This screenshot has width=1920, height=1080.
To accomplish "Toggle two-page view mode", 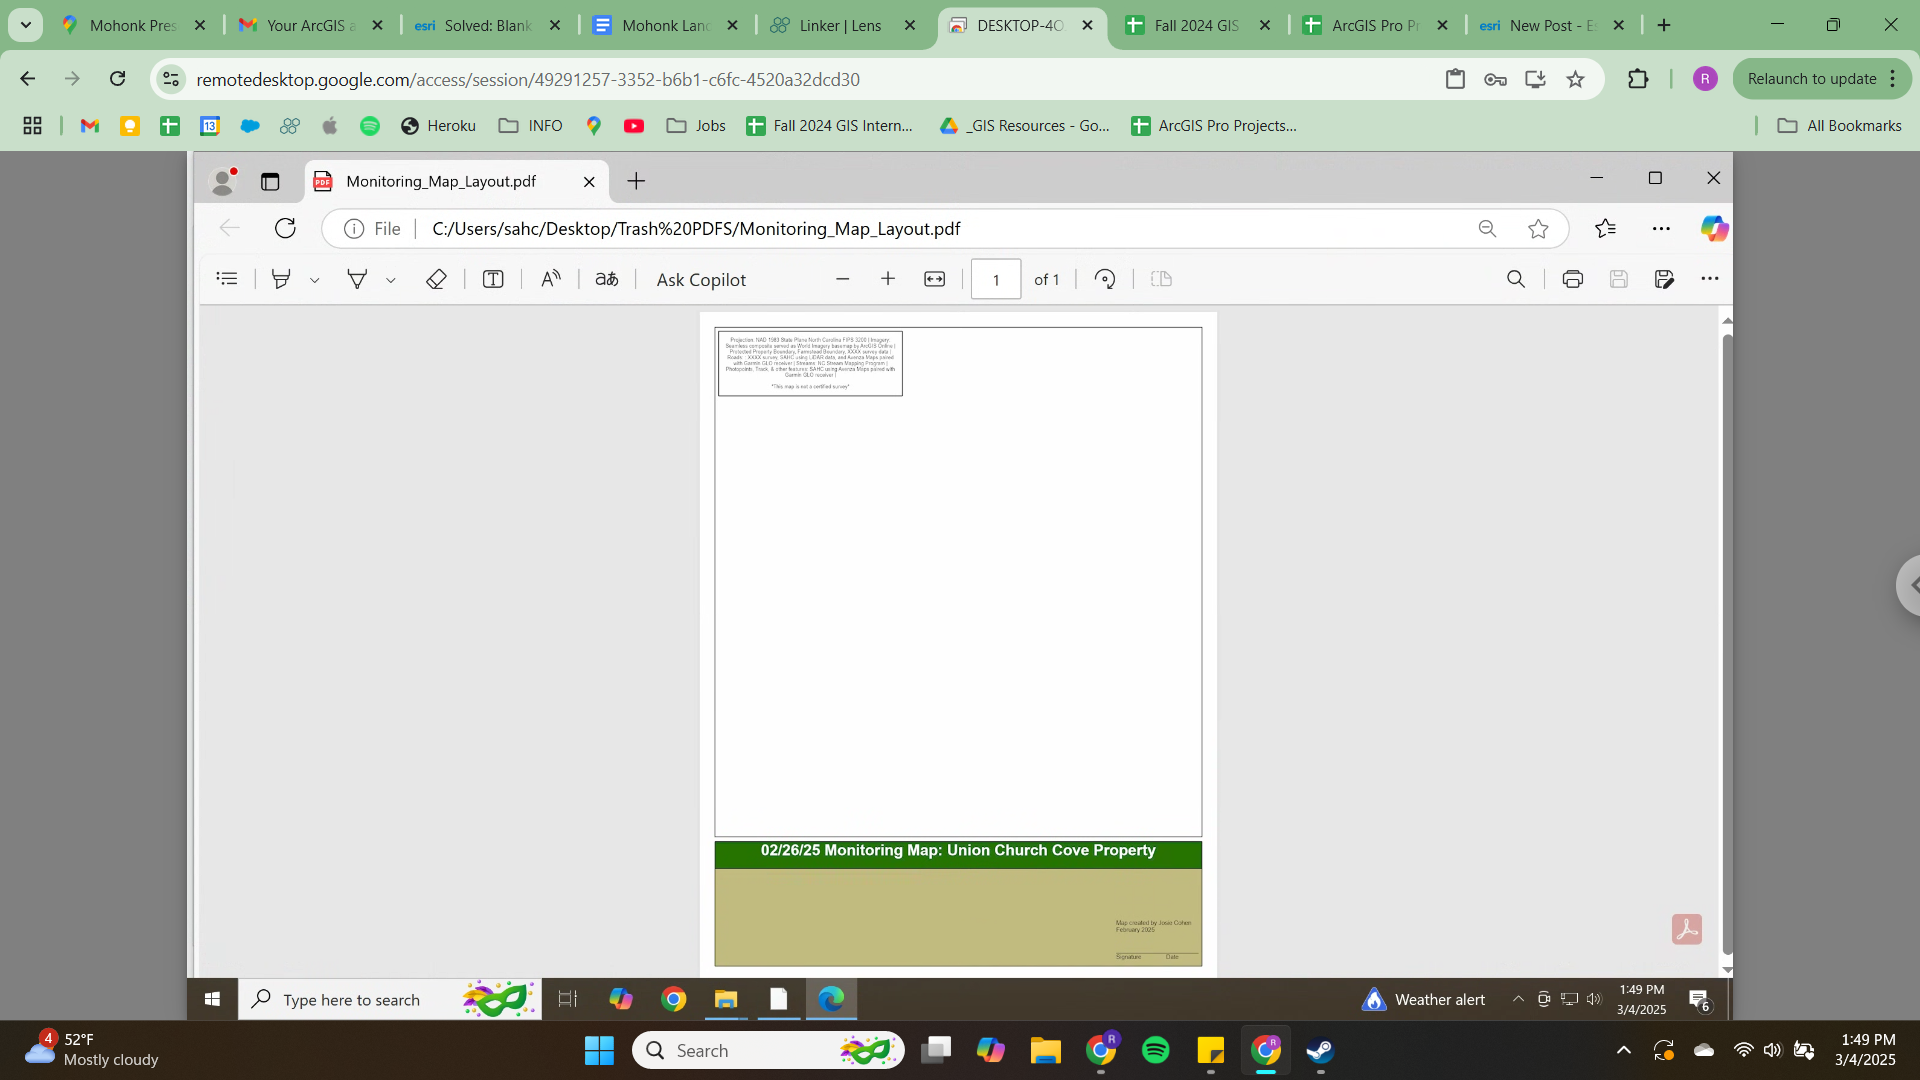I will coord(1161,279).
